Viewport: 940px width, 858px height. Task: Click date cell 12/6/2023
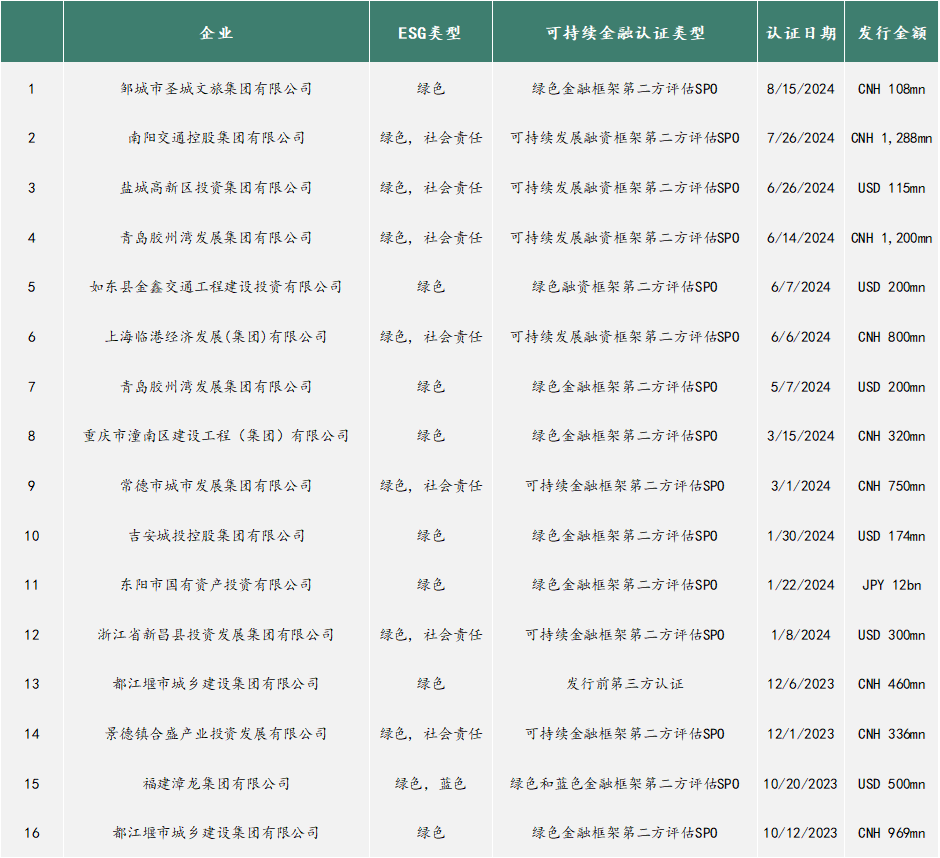click(x=800, y=684)
